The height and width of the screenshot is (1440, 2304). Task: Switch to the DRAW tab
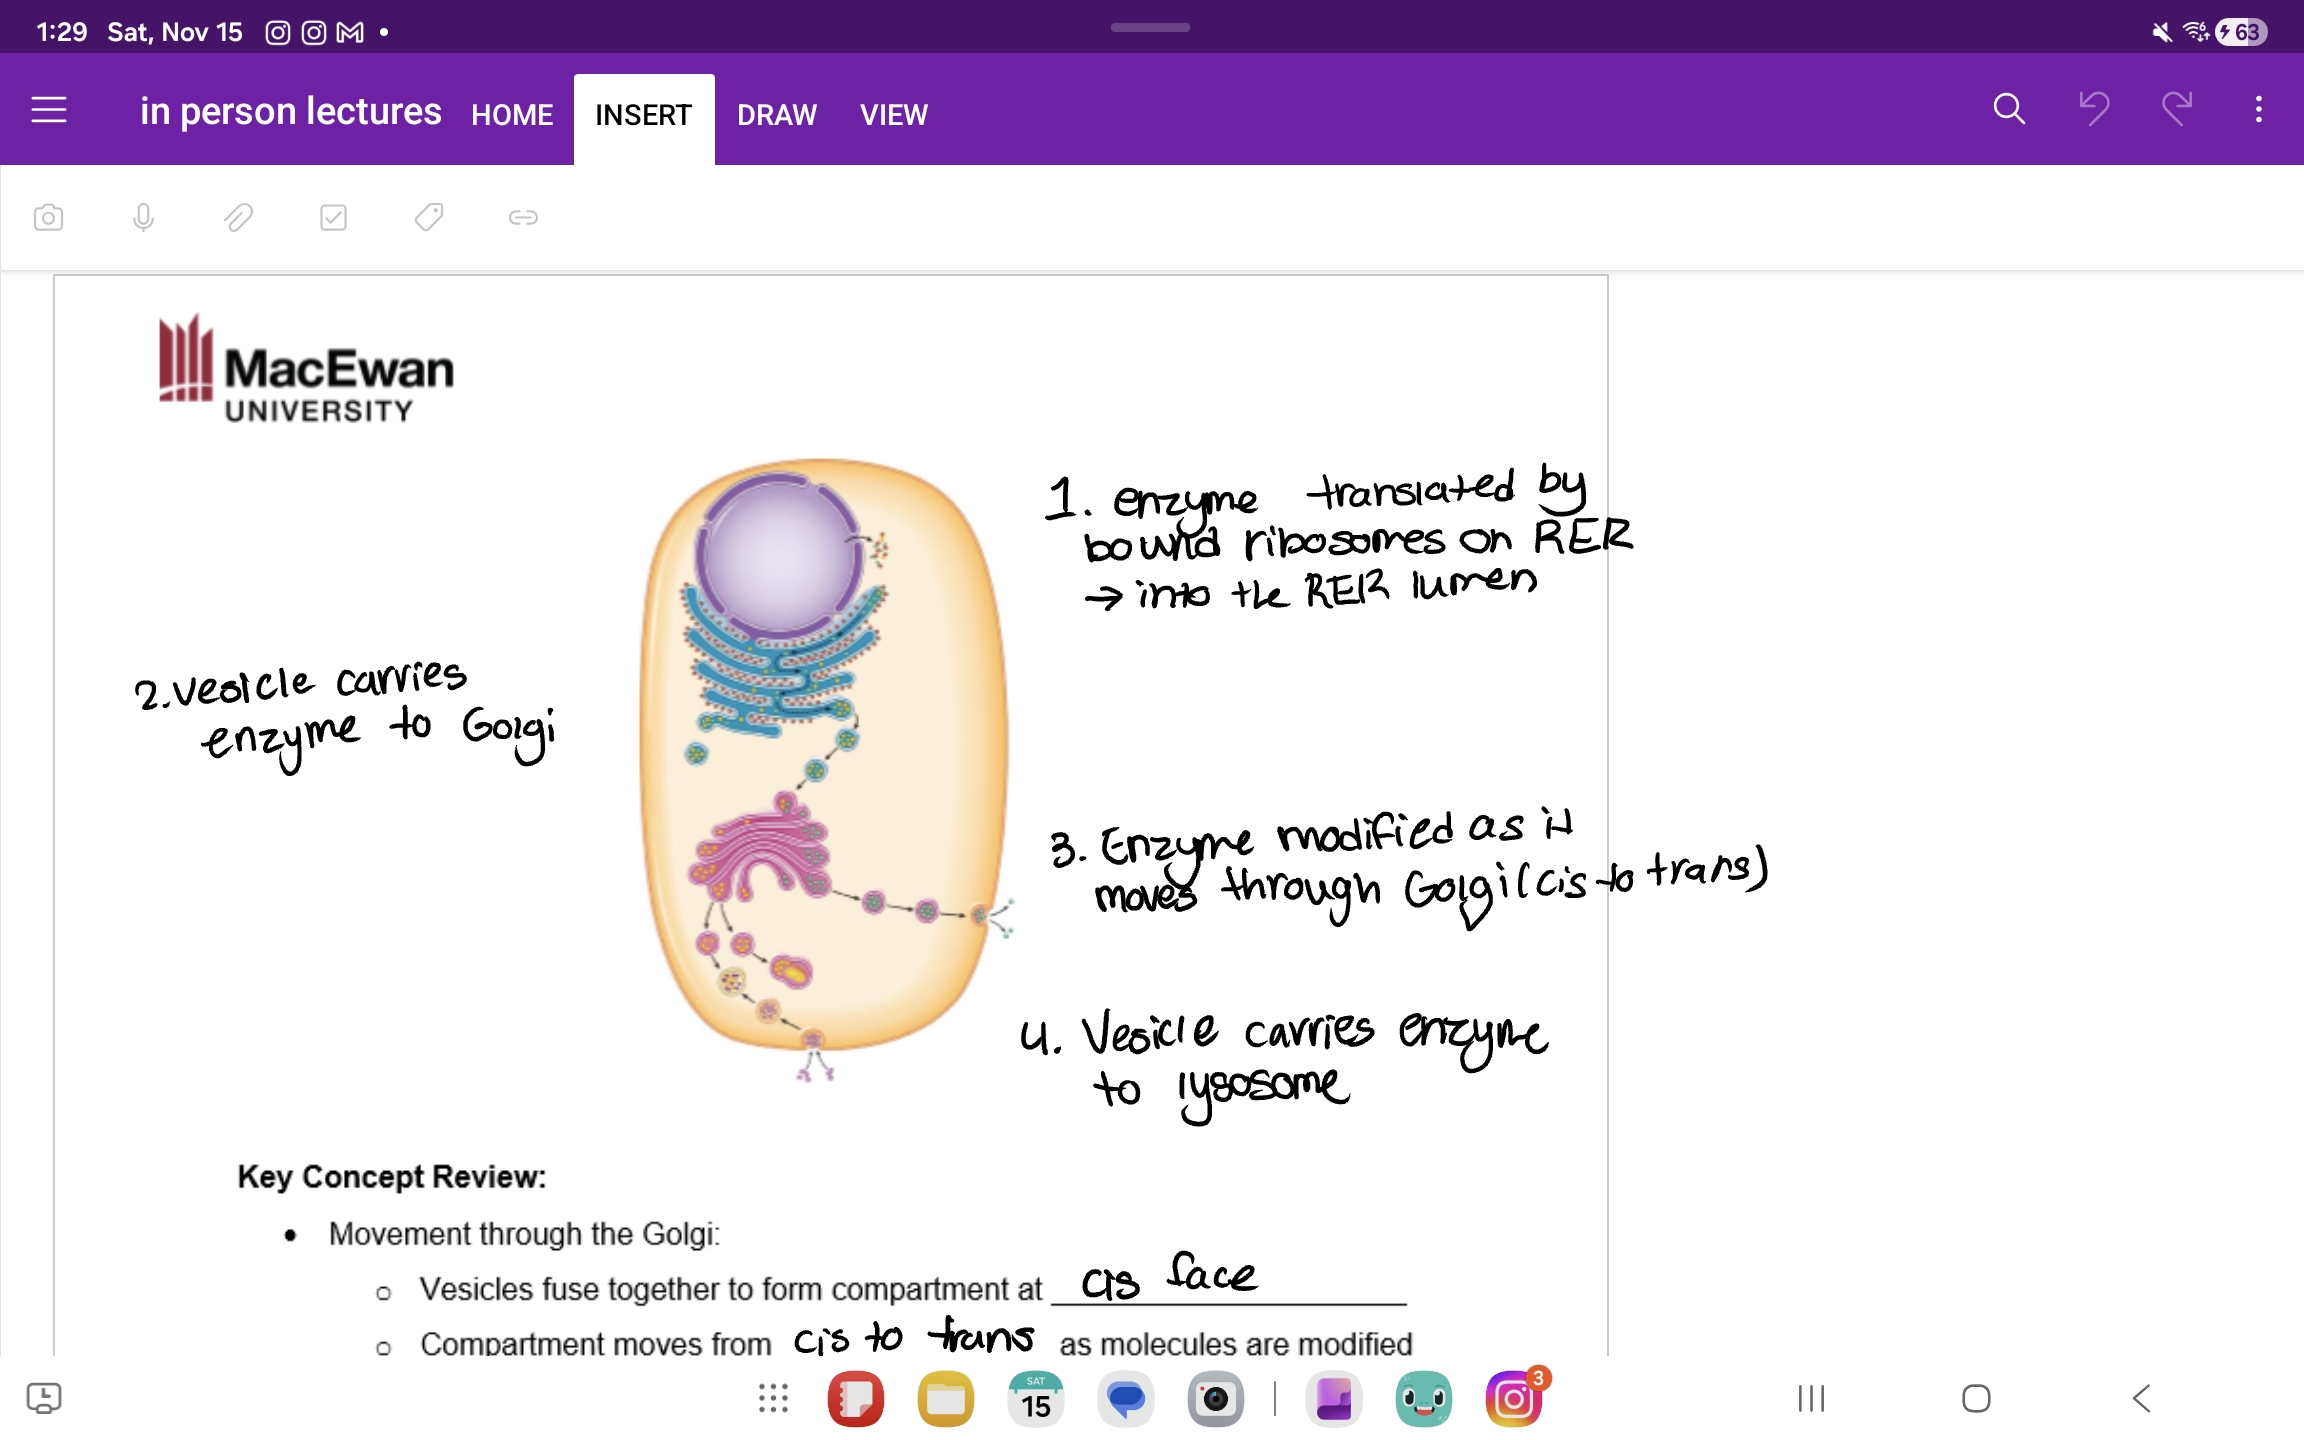coord(777,114)
